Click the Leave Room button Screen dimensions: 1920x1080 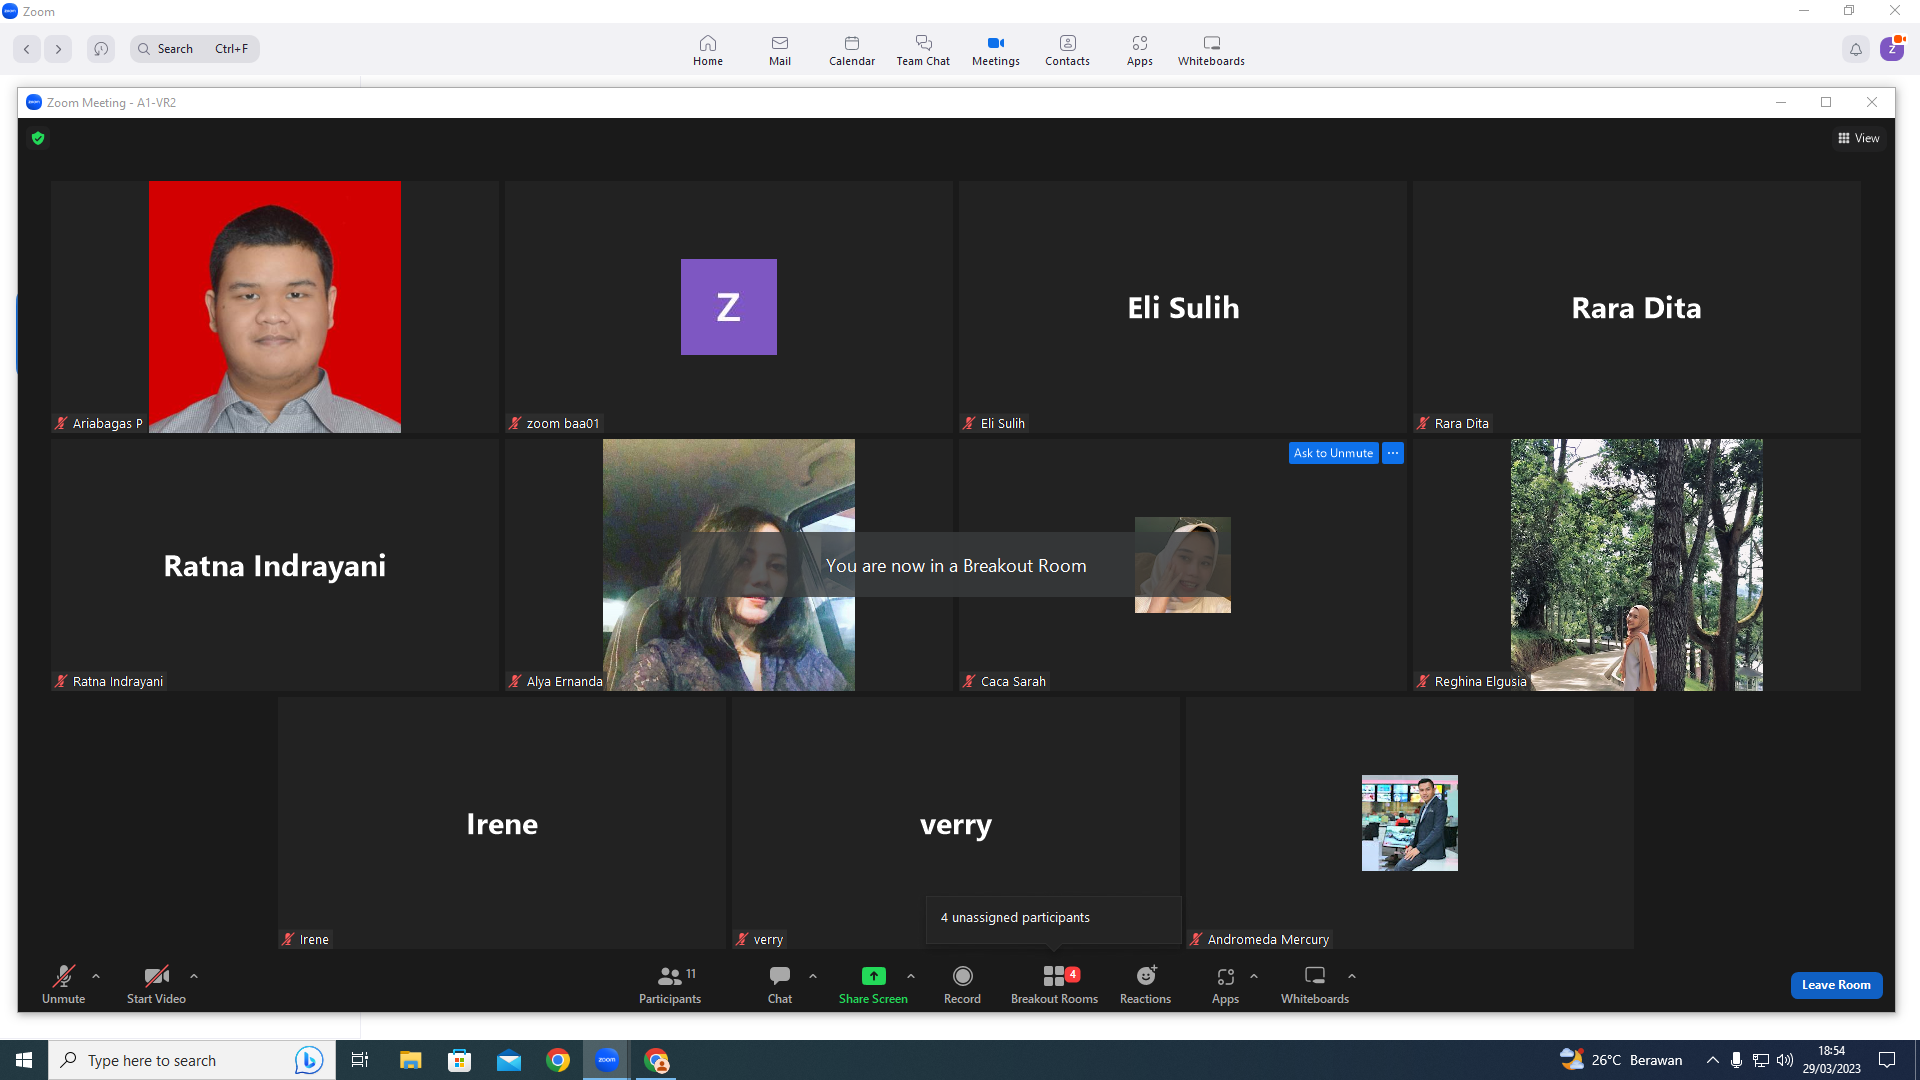[1836, 985]
